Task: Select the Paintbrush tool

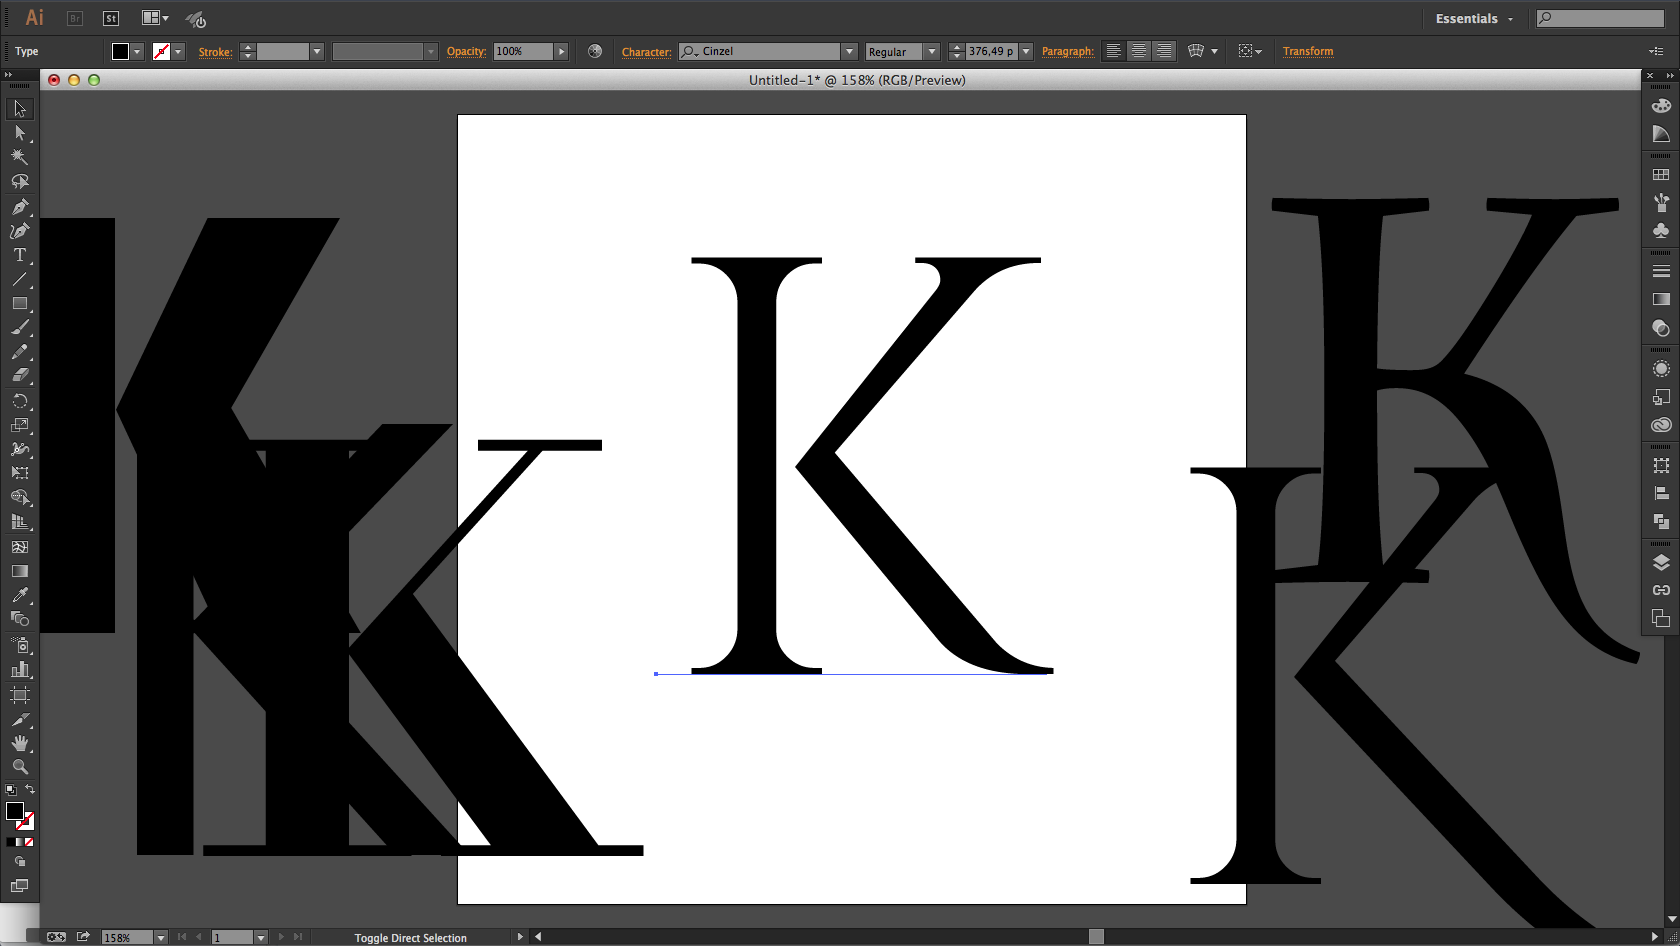Action: point(20,328)
